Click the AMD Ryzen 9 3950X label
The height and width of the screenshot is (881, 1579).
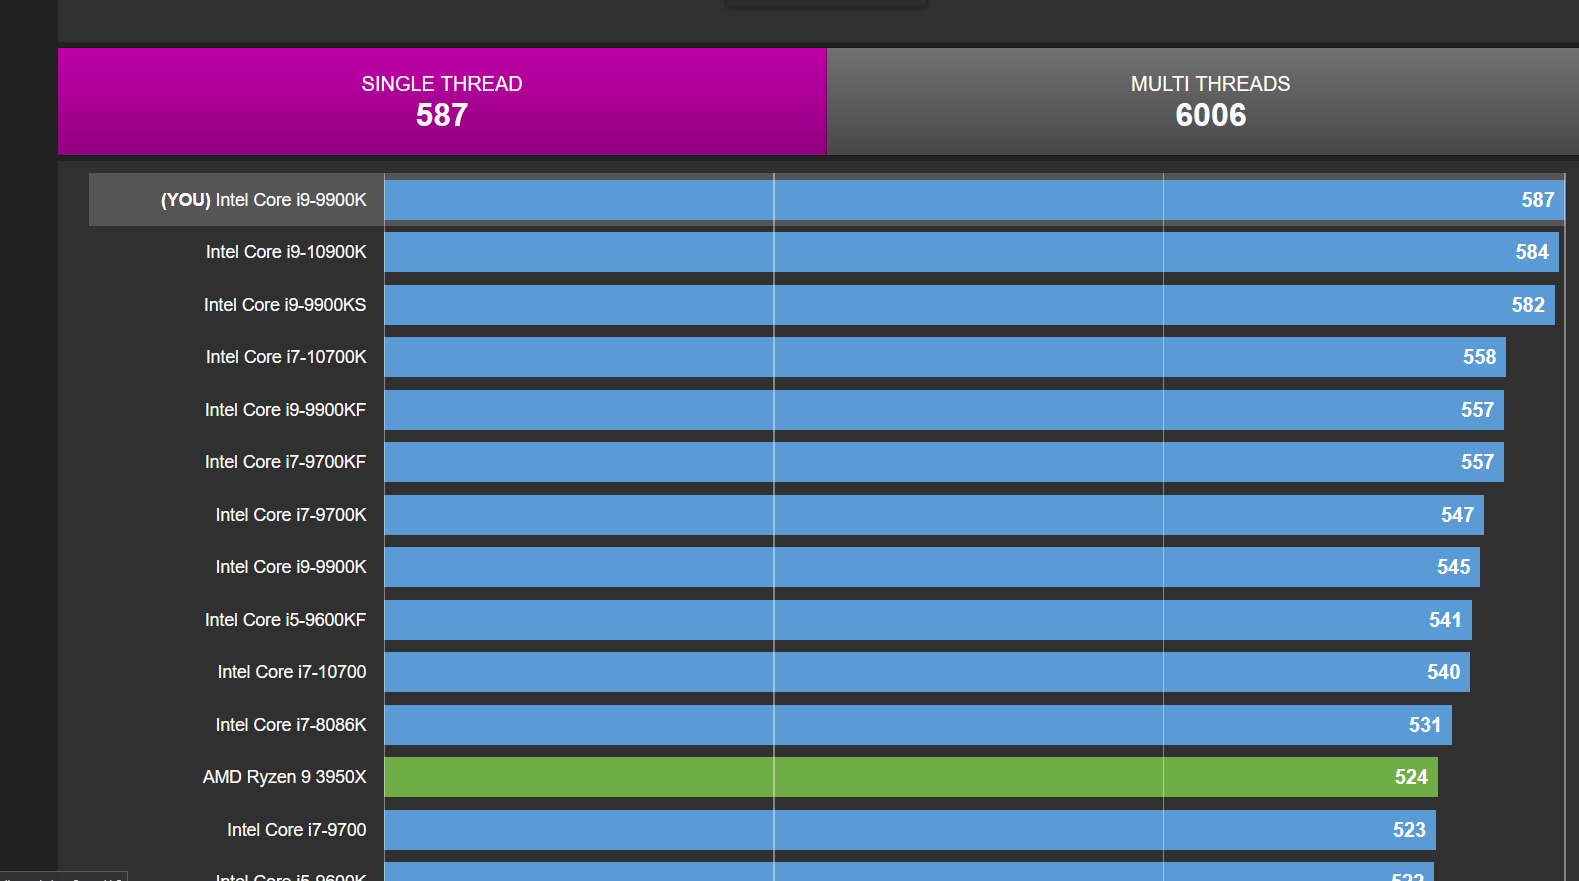285,777
